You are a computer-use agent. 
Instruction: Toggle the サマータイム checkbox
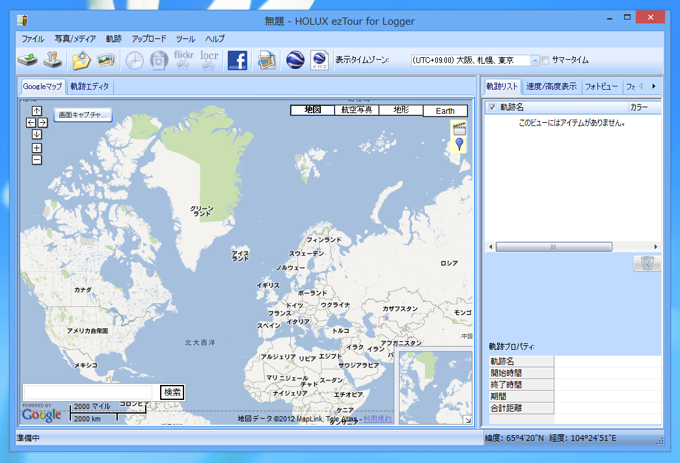pos(546,60)
